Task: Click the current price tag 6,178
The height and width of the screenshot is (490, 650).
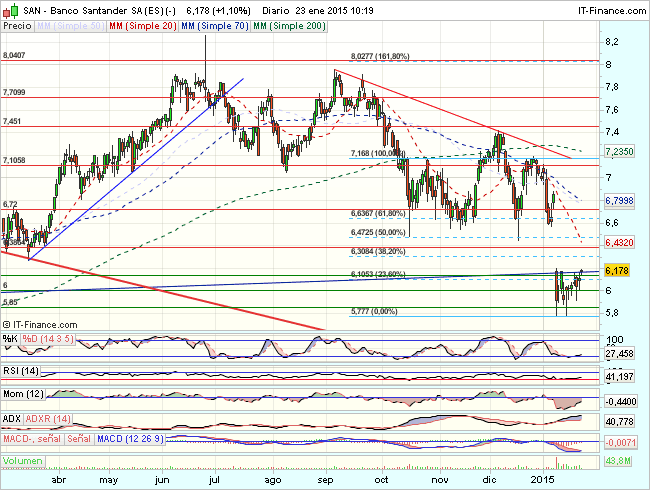Action: [x=617, y=271]
